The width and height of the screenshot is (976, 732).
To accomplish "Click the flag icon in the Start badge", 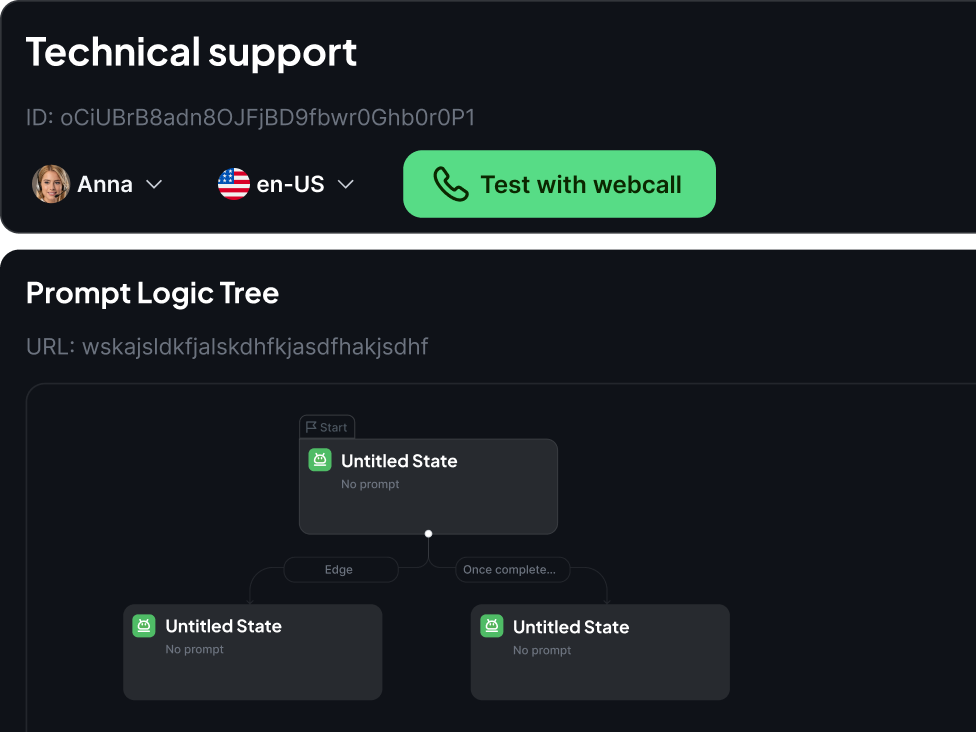I will pyautogui.click(x=310, y=427).
